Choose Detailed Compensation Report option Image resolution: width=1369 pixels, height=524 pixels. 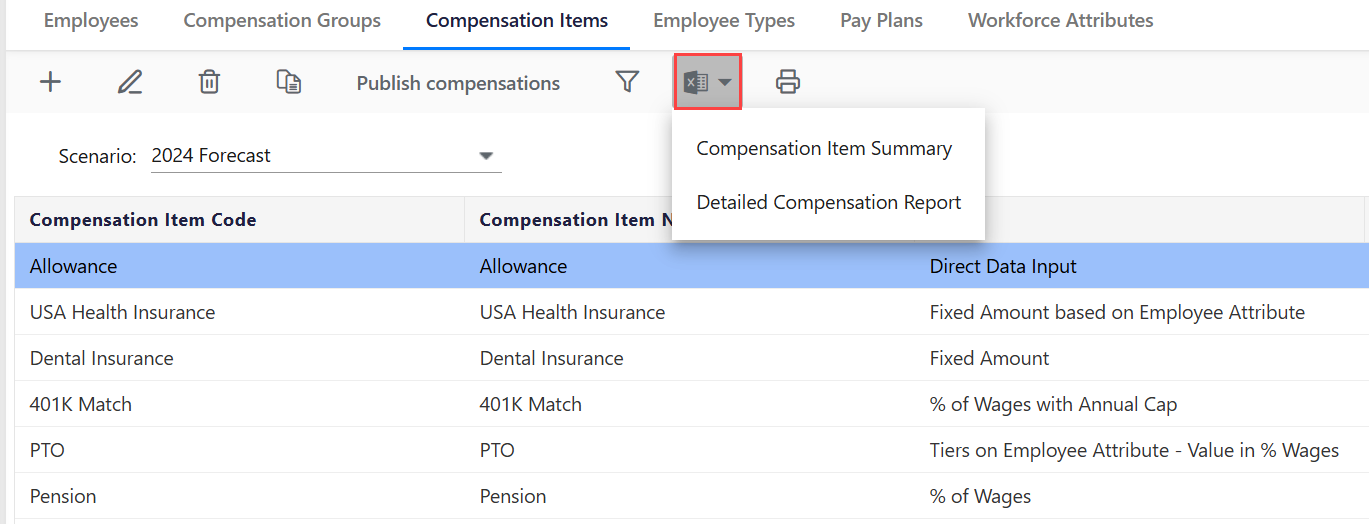828,203
